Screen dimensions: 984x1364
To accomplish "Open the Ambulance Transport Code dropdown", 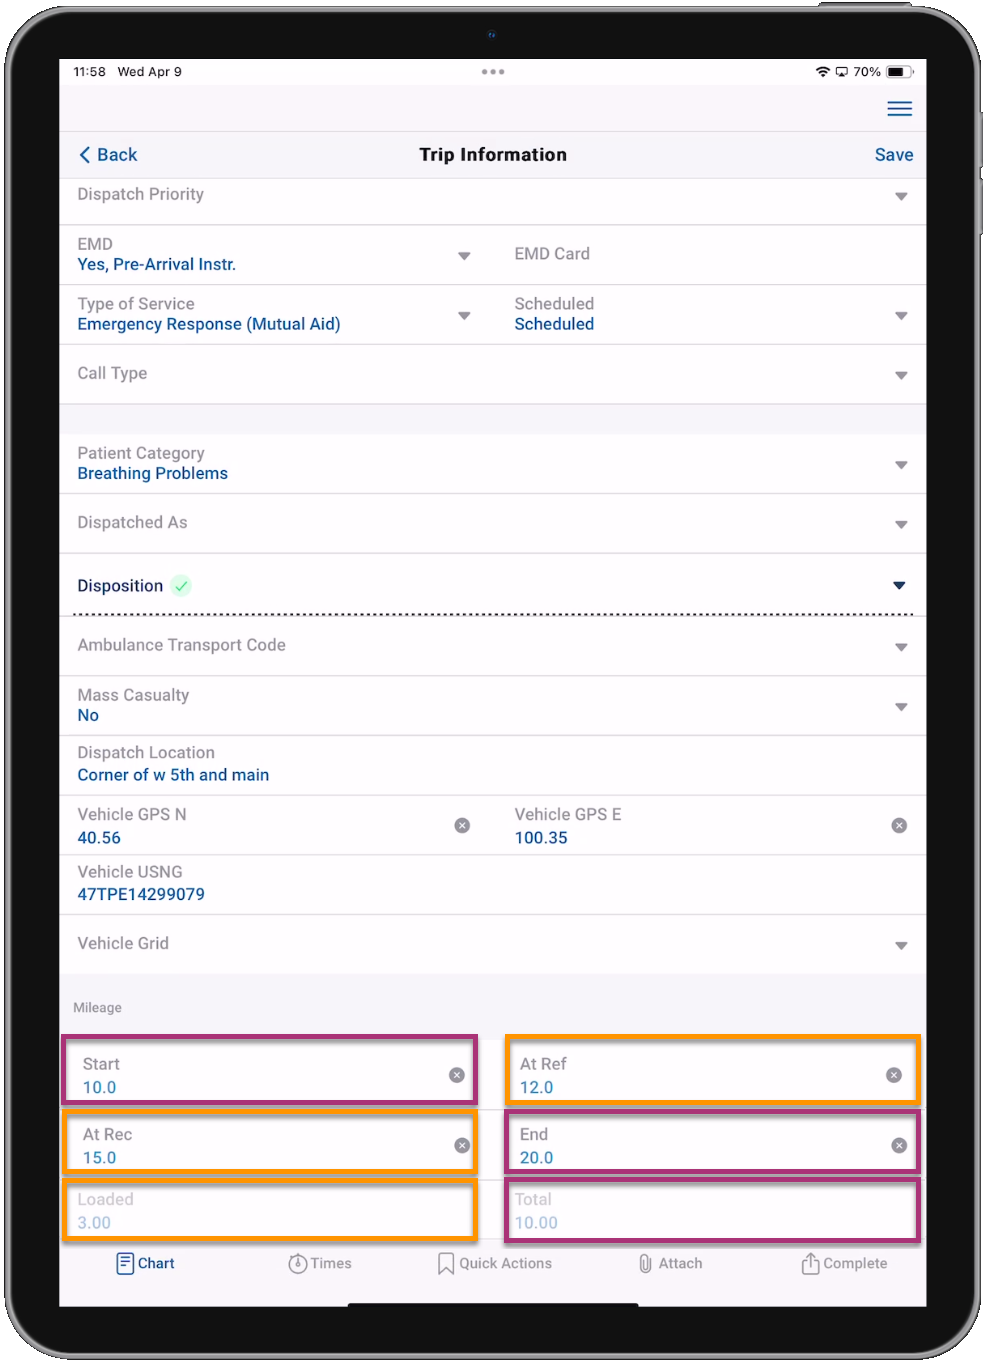I will point(901,648).
